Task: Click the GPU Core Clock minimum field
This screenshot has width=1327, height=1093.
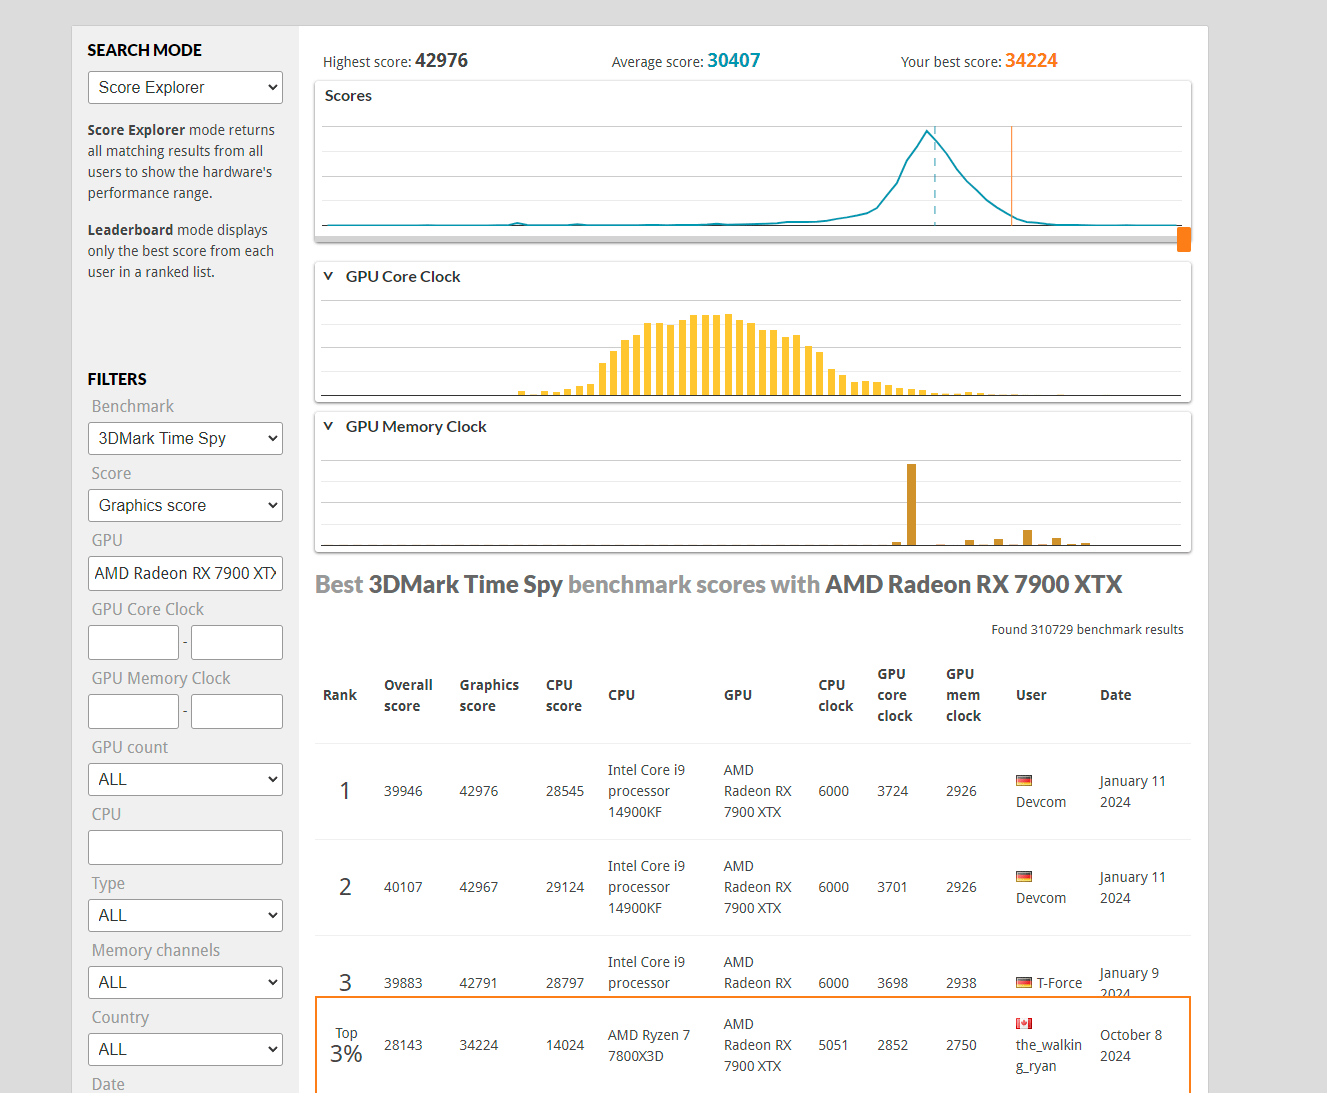Action: click(x=133, y=643)
